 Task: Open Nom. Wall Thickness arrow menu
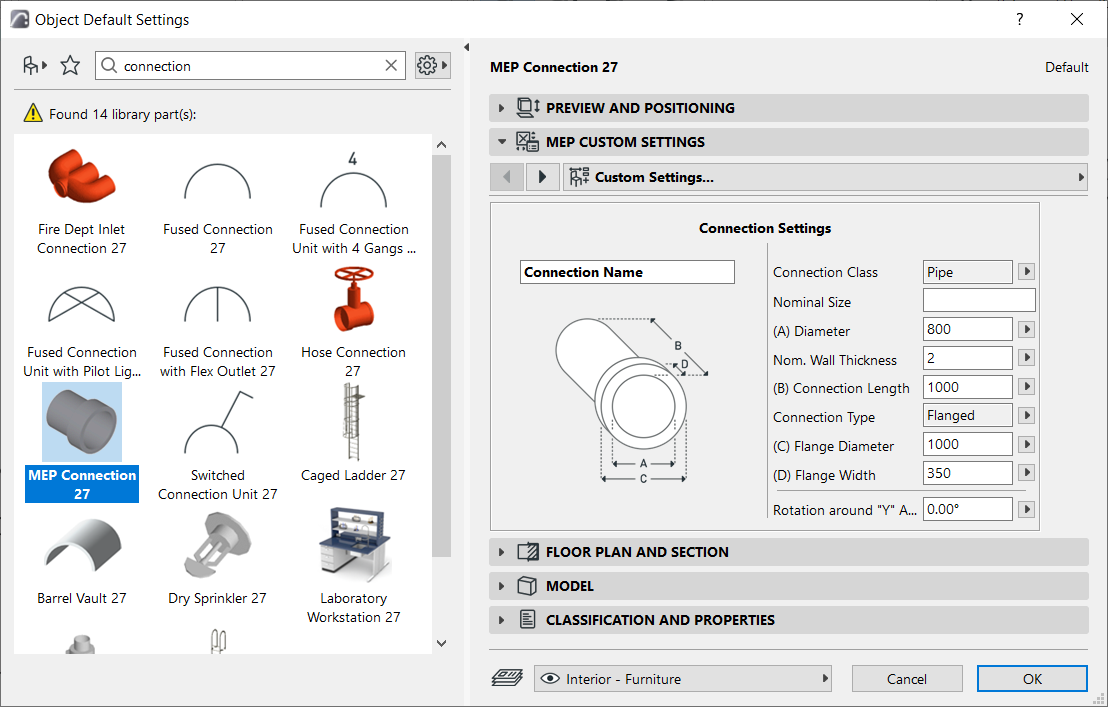[1027, 358]
